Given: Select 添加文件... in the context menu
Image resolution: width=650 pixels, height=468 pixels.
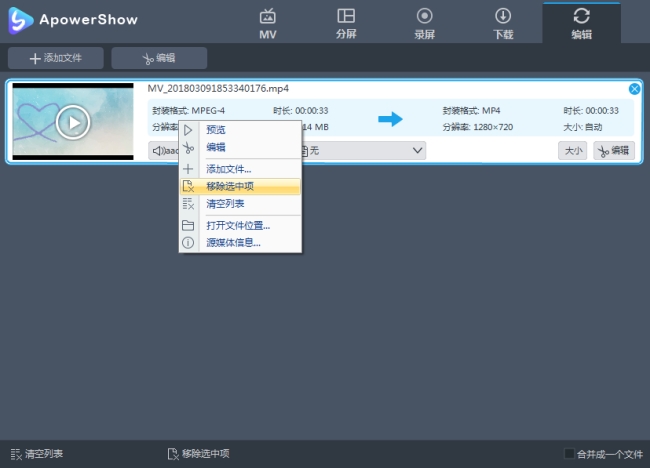Looking at the screenshot, I should [228, 169].
